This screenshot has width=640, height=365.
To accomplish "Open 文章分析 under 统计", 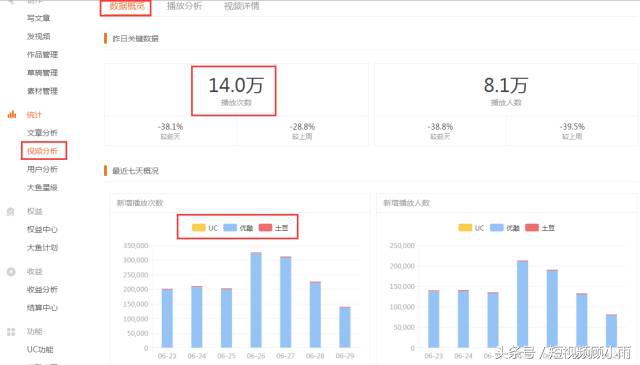I will tap(42, 133).
